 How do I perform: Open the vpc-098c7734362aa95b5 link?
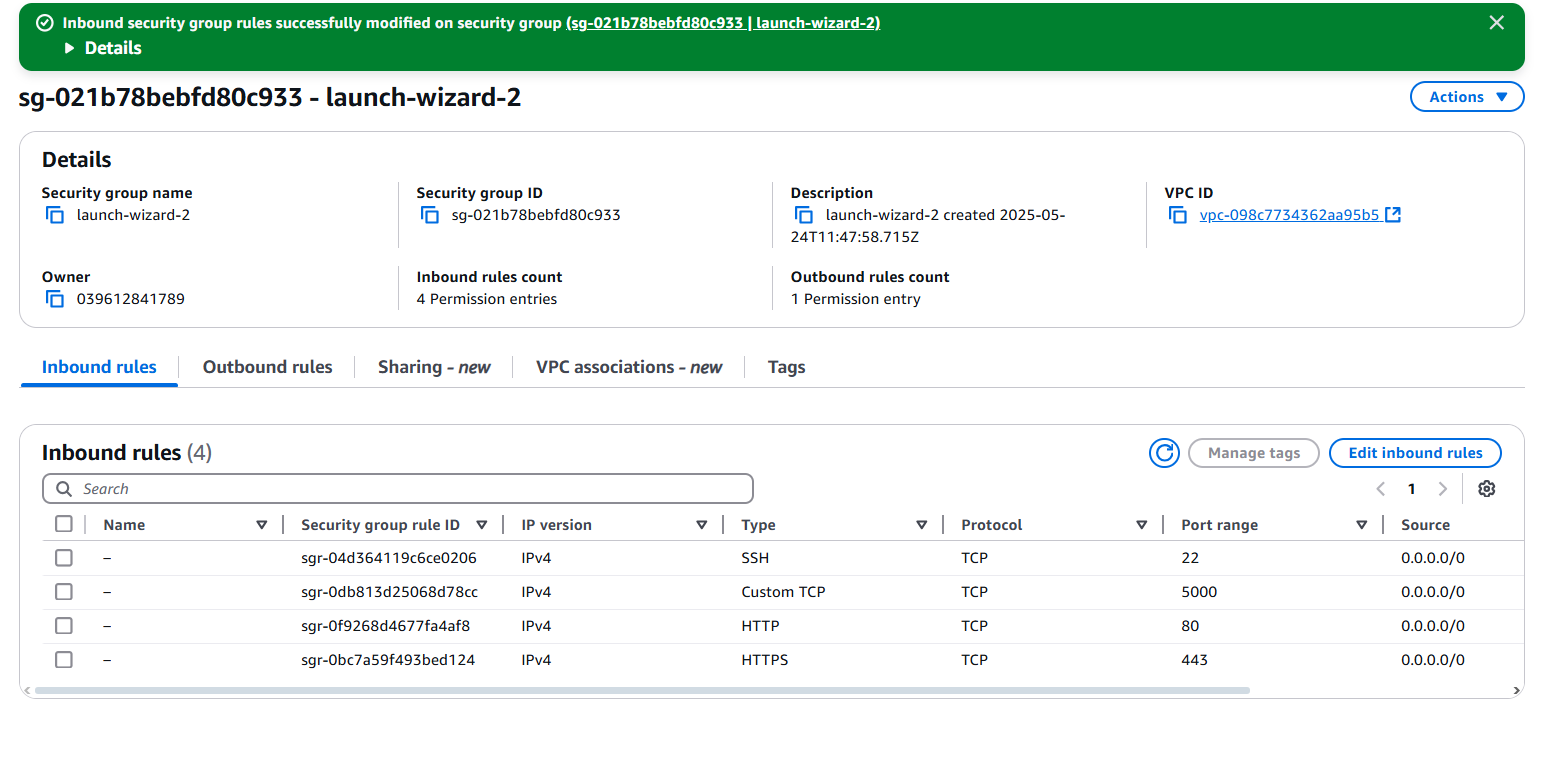pyautogui.click(x=1289, y=215)
